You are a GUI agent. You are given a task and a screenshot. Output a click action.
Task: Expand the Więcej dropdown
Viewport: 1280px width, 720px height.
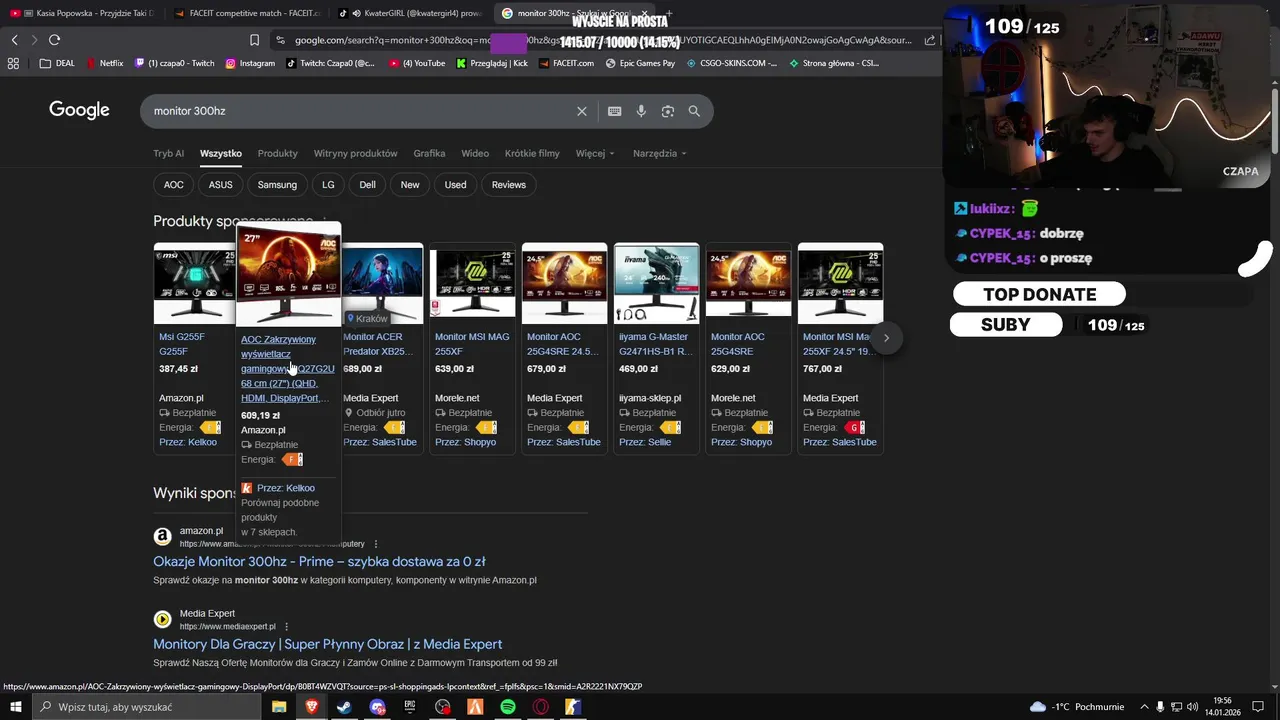(595, 154)
